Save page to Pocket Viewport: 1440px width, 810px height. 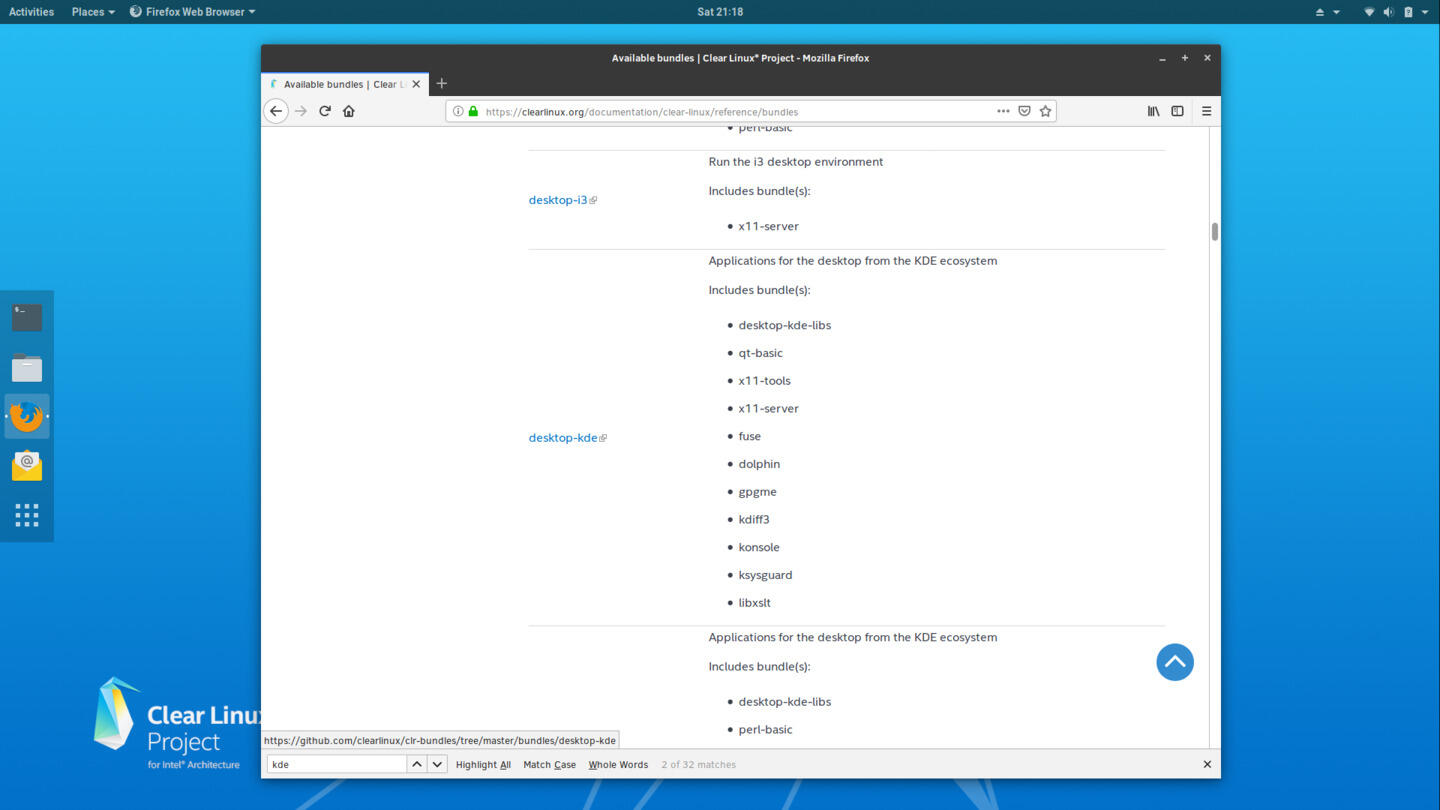tap(1024, 111)
